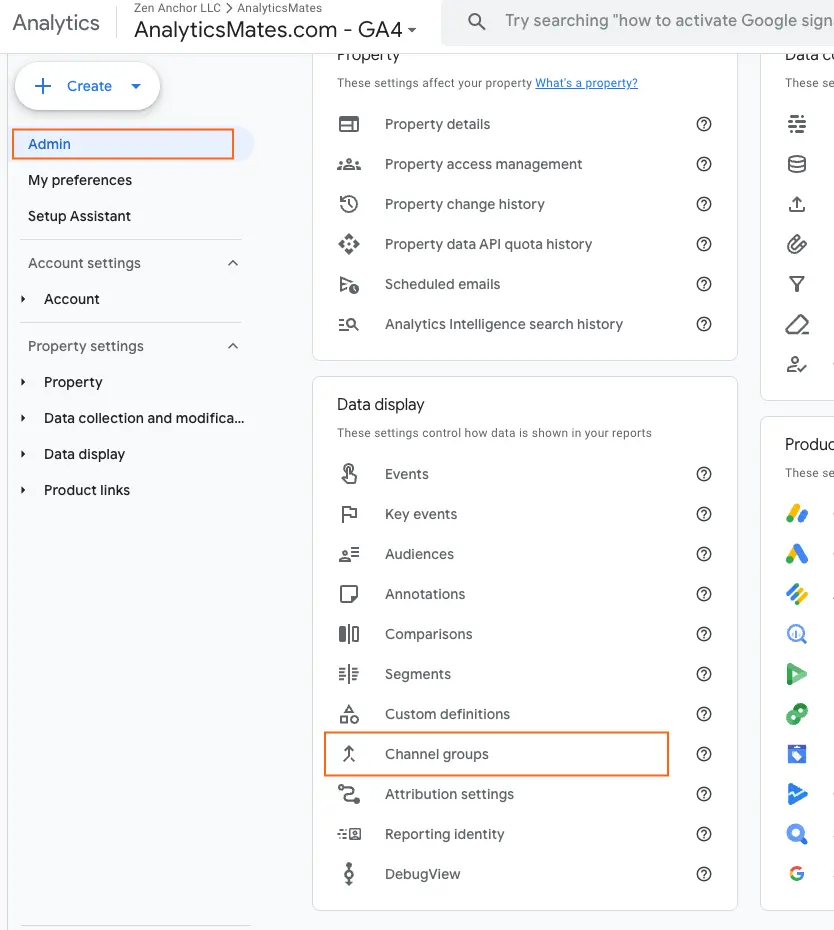Click the Audiences icon
Image resolution: width=834 pixels, height=930 pixels.
349,554
